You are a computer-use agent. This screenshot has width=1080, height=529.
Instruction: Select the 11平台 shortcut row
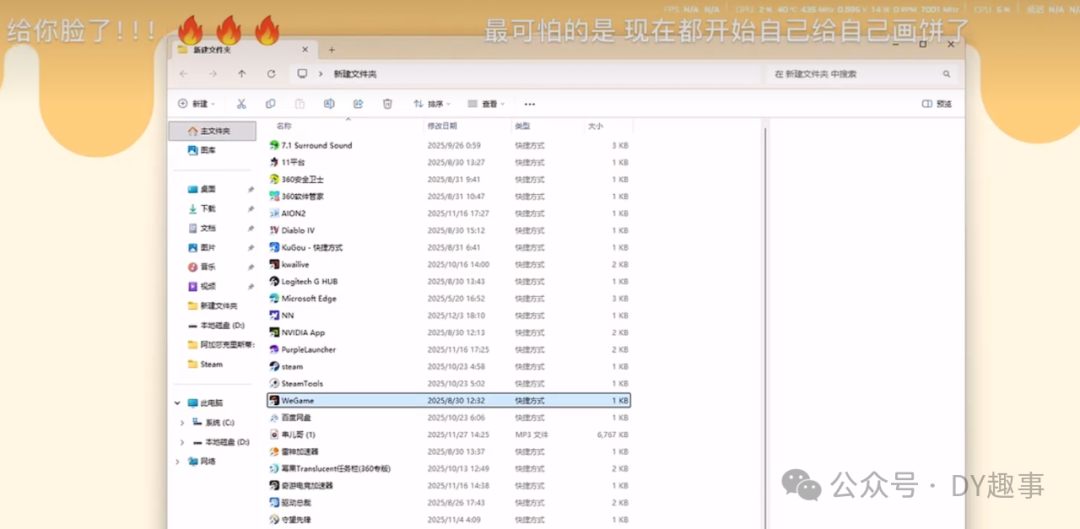[449, 162]
